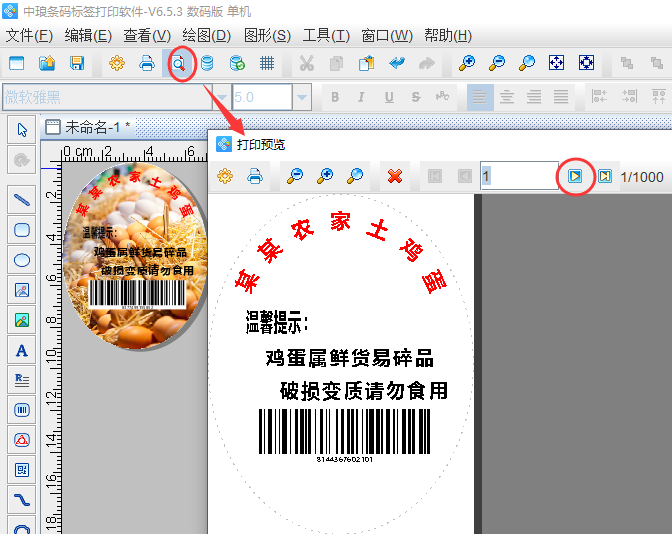
Task: Open the 文件(F) menu
Action: [29, 36]
